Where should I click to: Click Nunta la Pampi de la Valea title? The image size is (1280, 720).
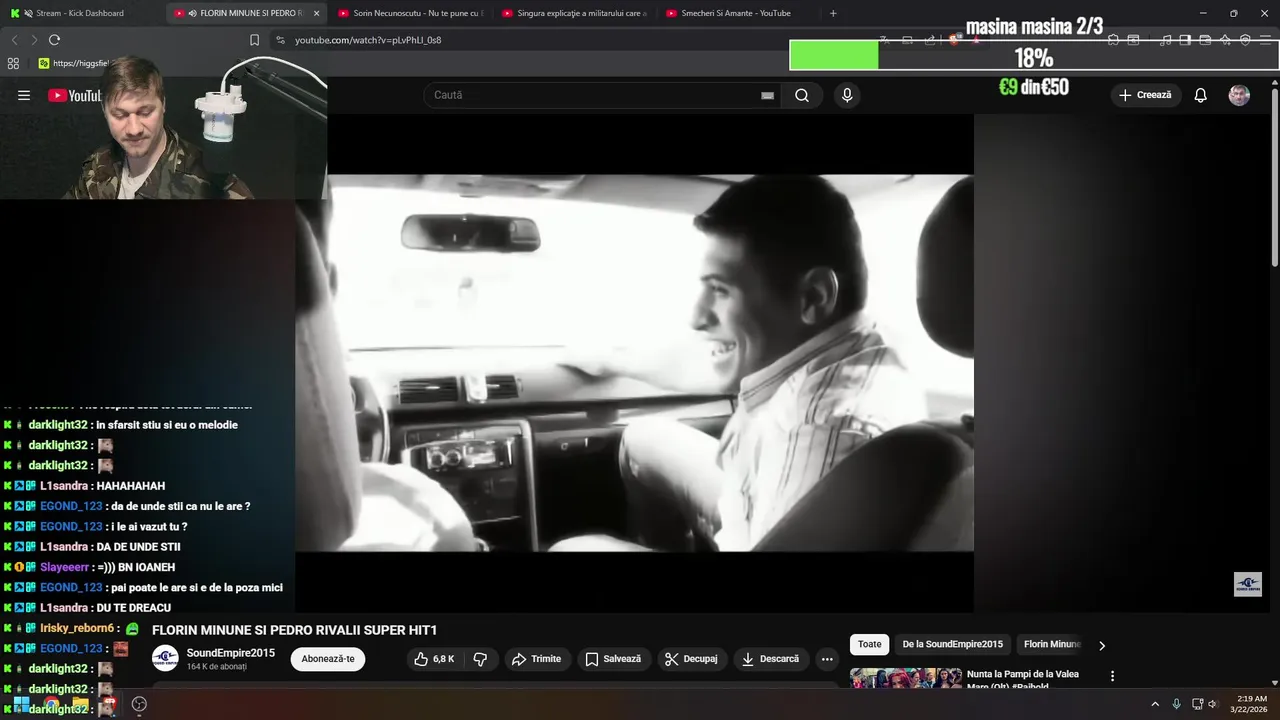[1022, 680]
